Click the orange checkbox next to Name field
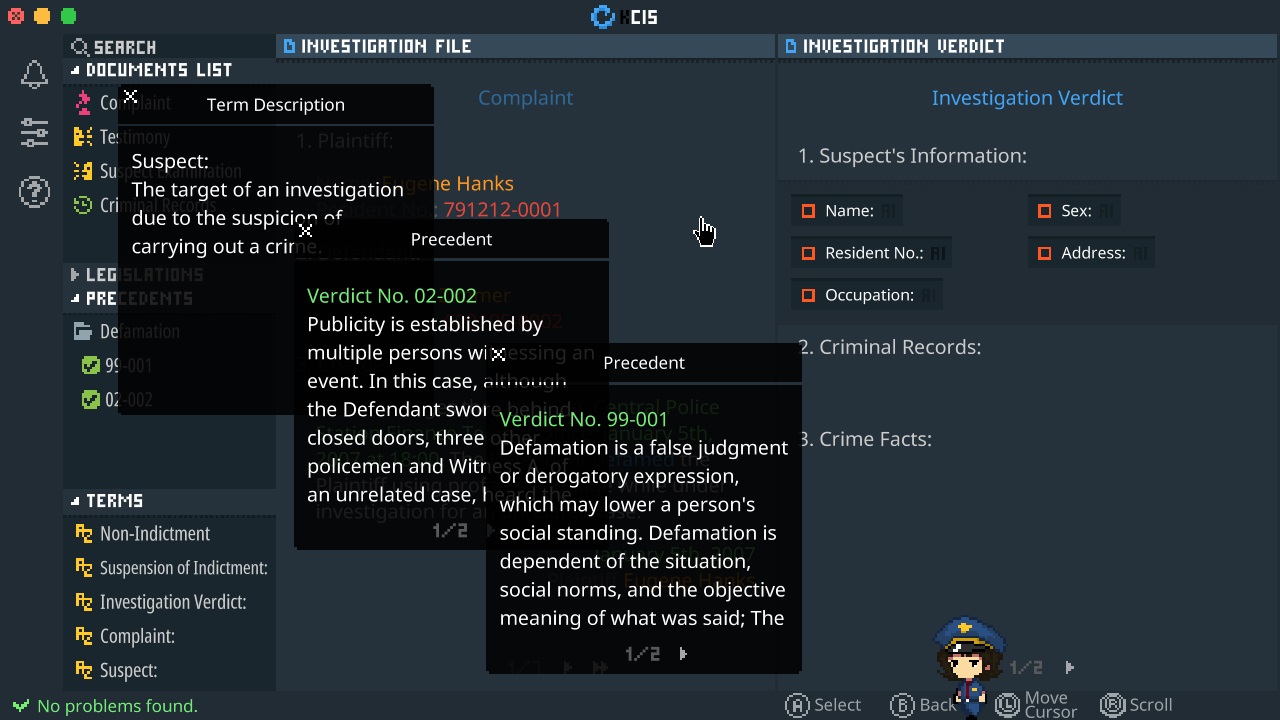 tap(808, 210)
